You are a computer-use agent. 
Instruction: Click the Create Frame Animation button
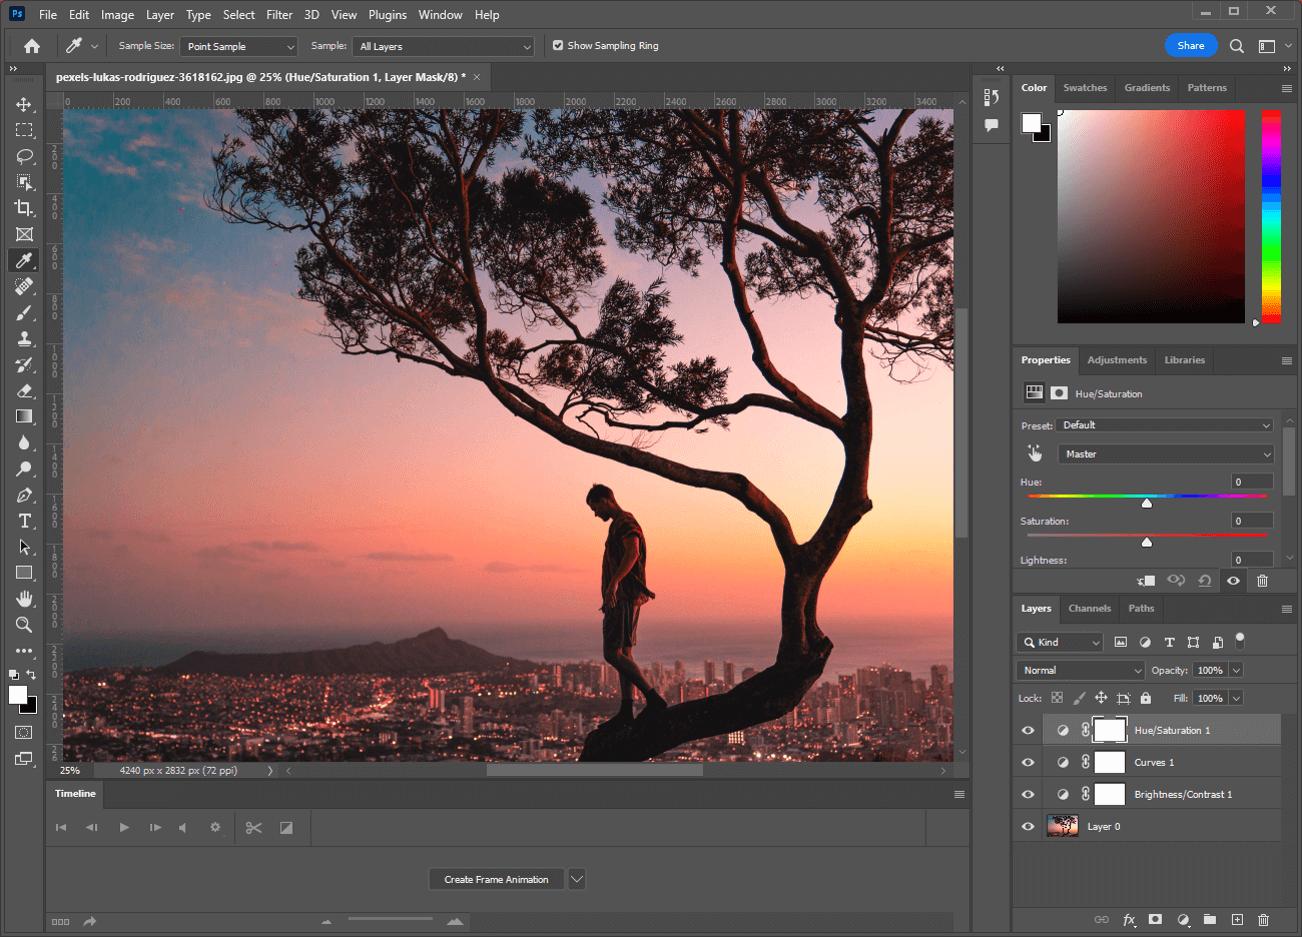(x=495, y=879)
